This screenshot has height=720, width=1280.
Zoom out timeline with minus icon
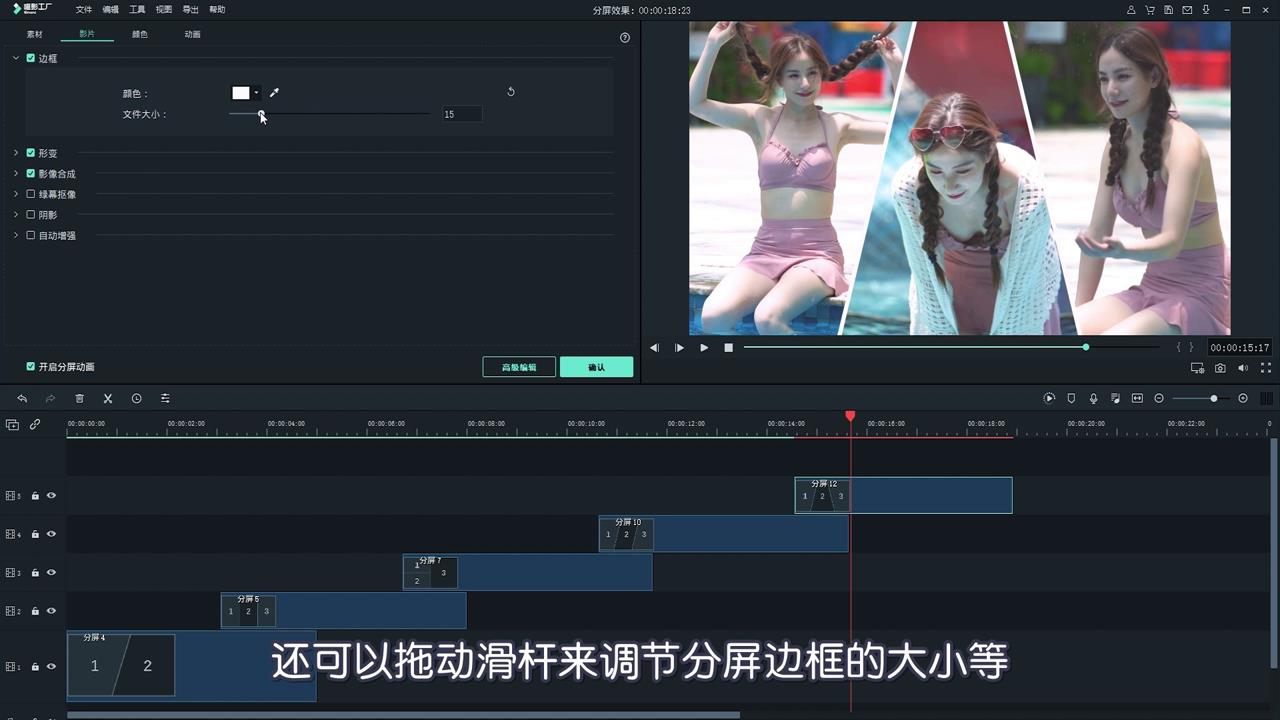(1159, 398)
